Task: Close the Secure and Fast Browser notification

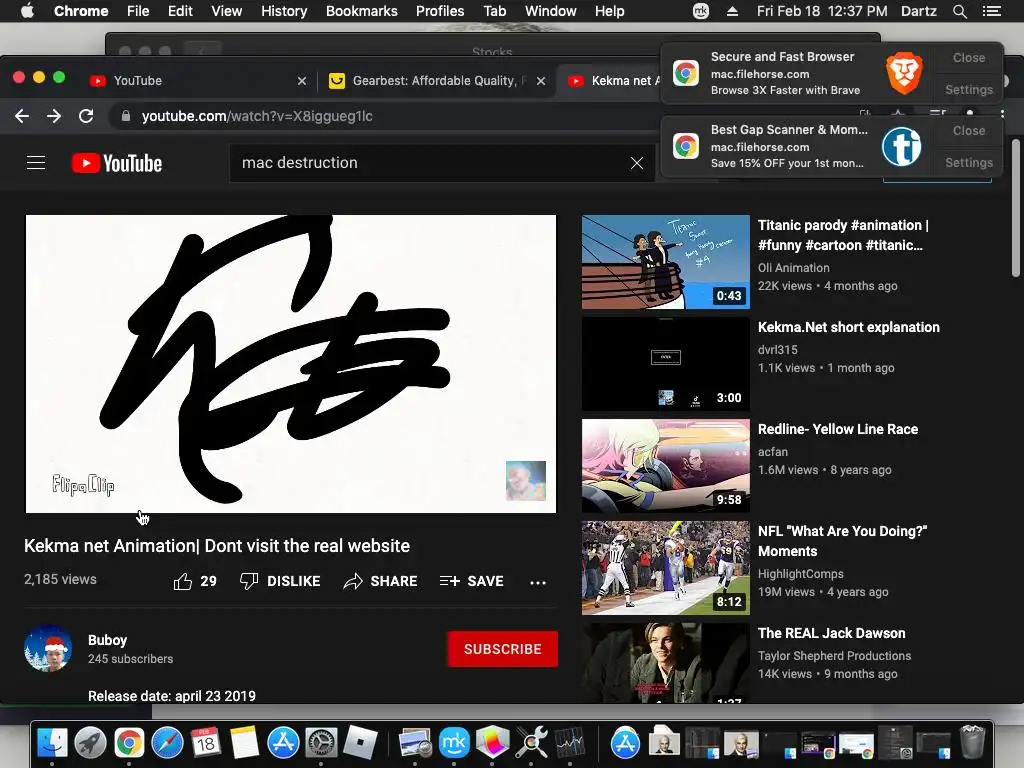Action: tap(968, 57)
